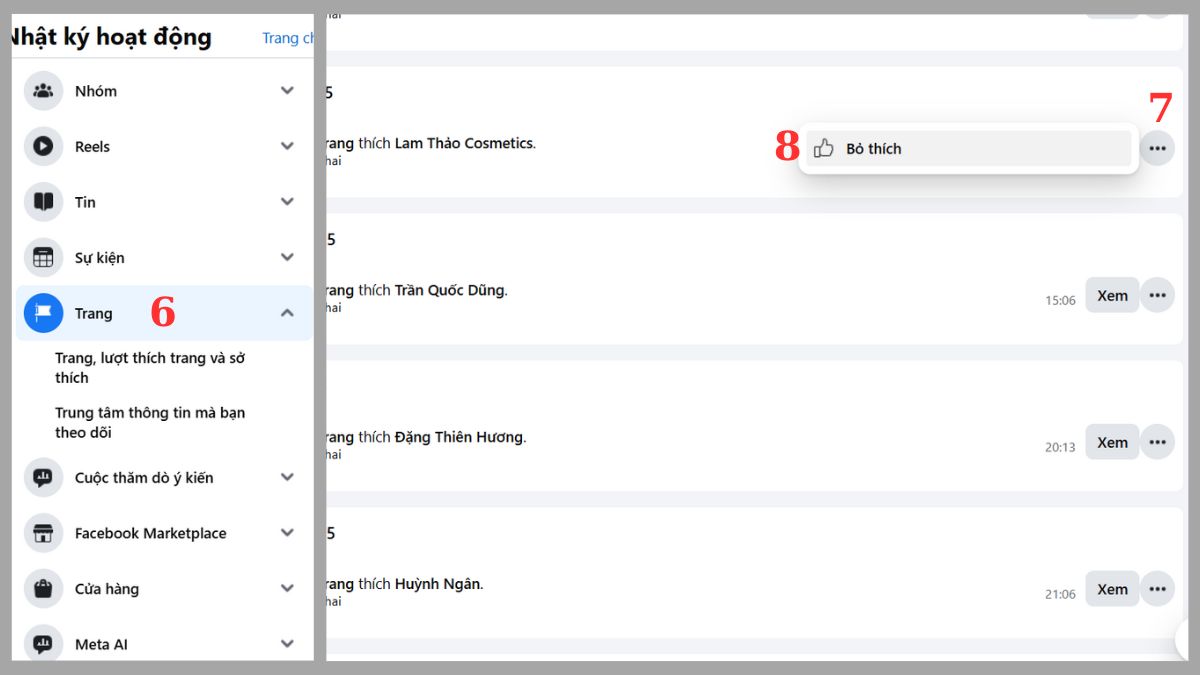Screen dimensions: 1200x675
Task: Select the Sự kiện calendar icon
Action: 43,257
